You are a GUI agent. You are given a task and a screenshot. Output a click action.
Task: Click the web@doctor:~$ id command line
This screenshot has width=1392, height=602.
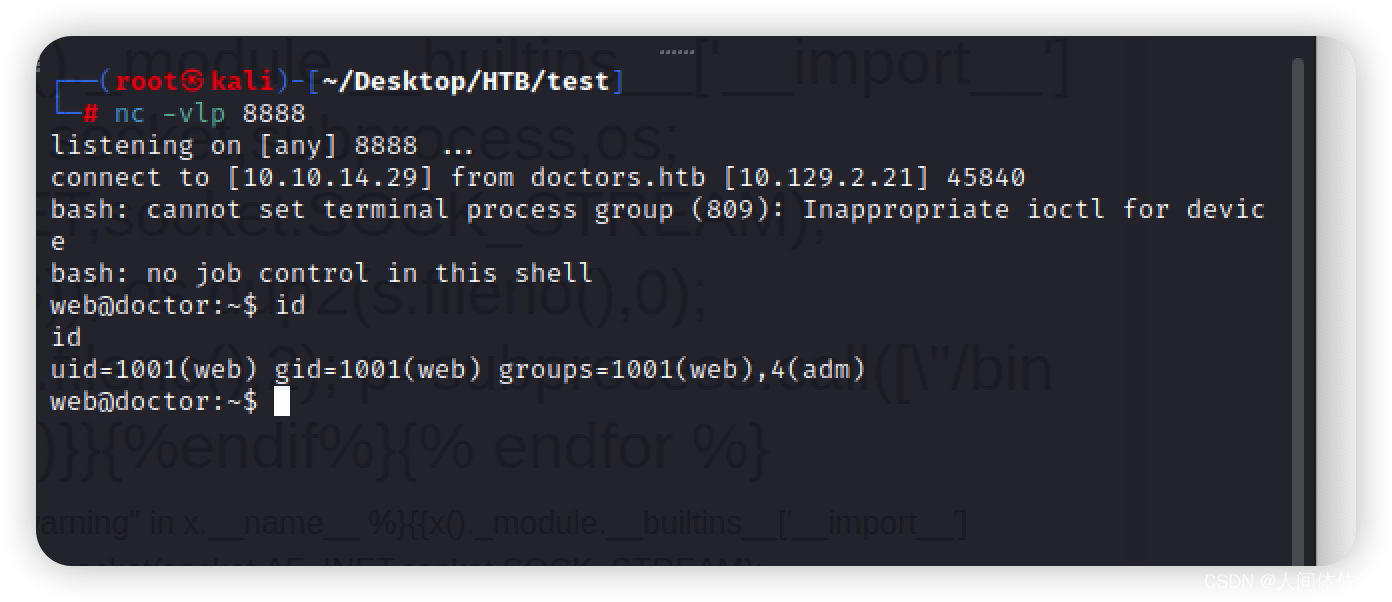click(x=178, y=305)
